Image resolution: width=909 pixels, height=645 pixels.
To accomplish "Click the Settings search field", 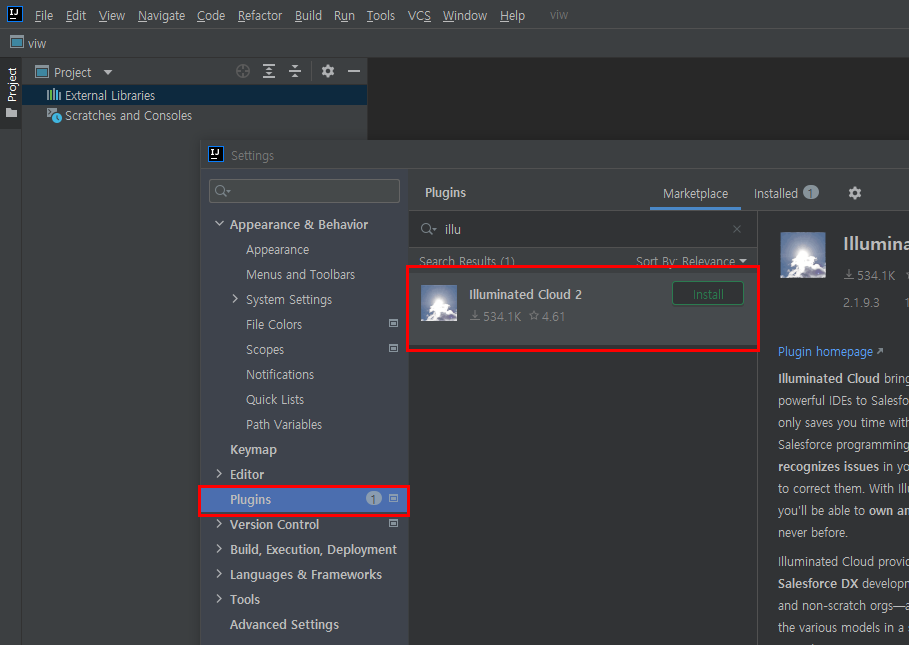I will tap(304, 191).
